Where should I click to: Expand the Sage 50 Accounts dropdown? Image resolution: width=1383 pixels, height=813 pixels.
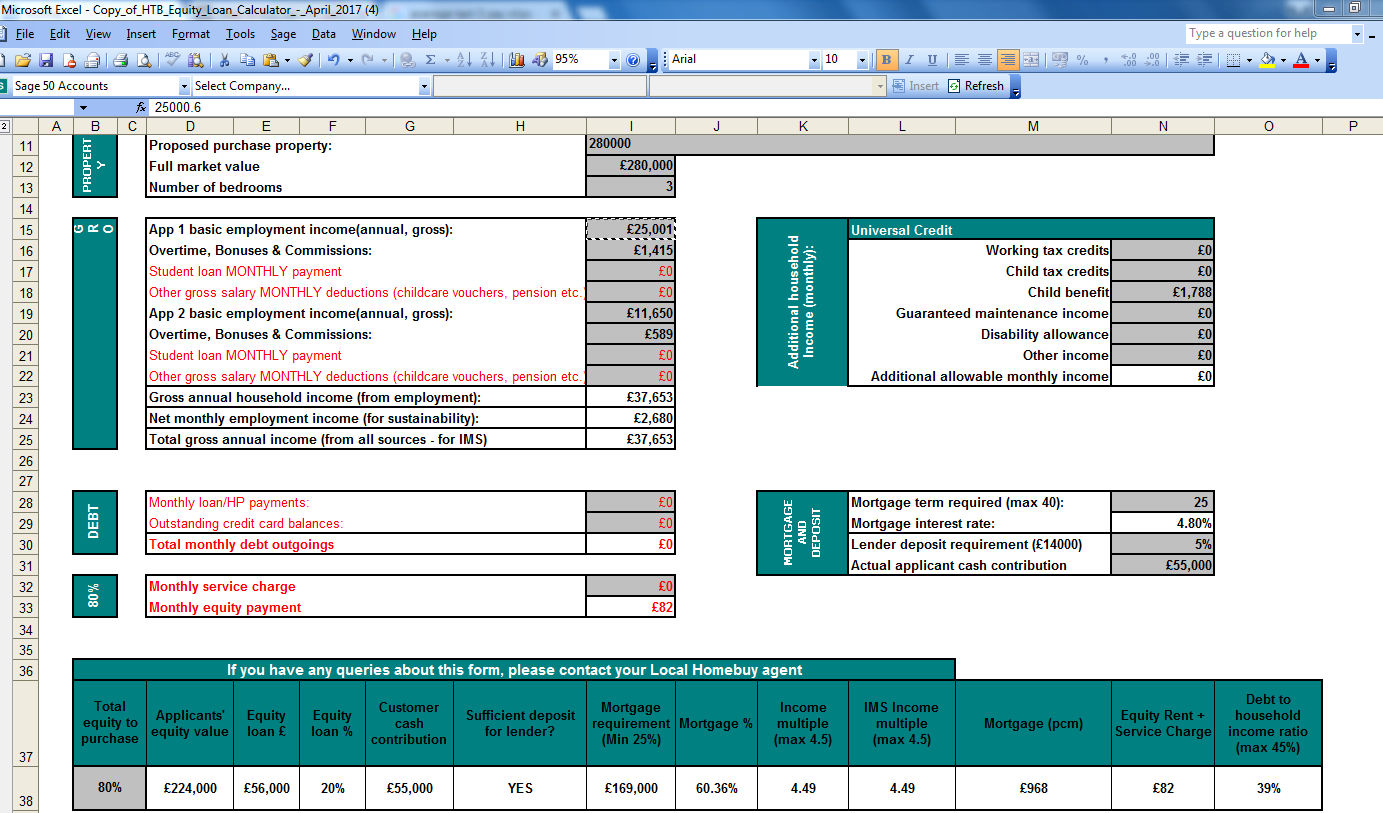coord(184,86)
